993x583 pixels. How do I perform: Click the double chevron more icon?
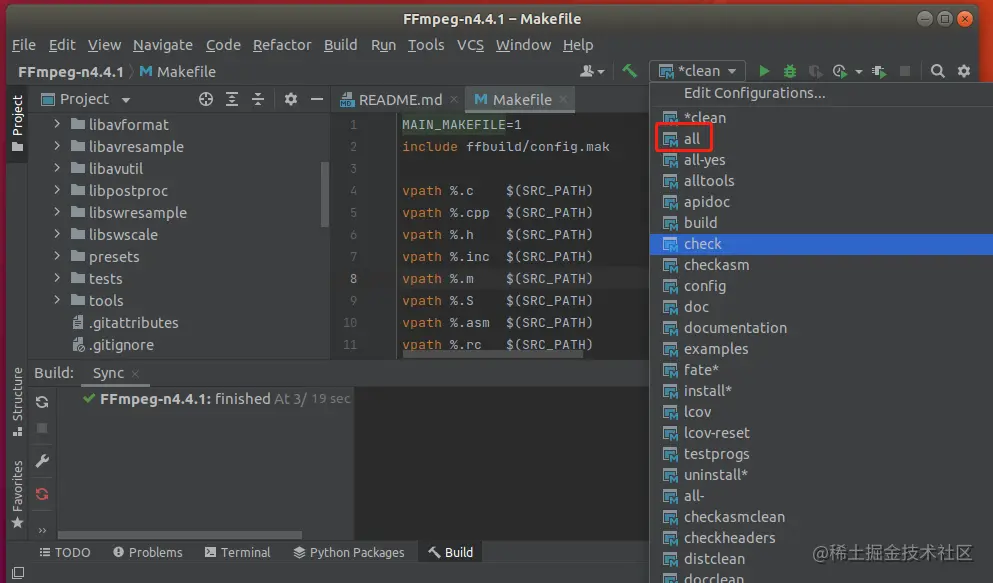[x=42, y=530]
